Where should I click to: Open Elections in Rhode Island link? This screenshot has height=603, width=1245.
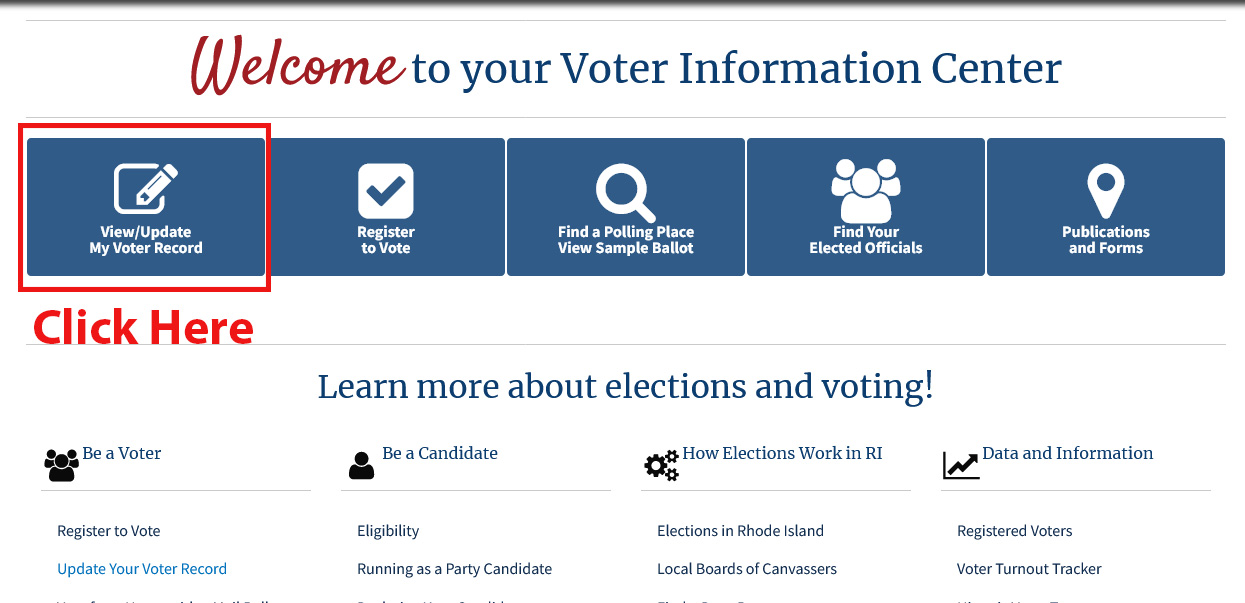[741, 531]
